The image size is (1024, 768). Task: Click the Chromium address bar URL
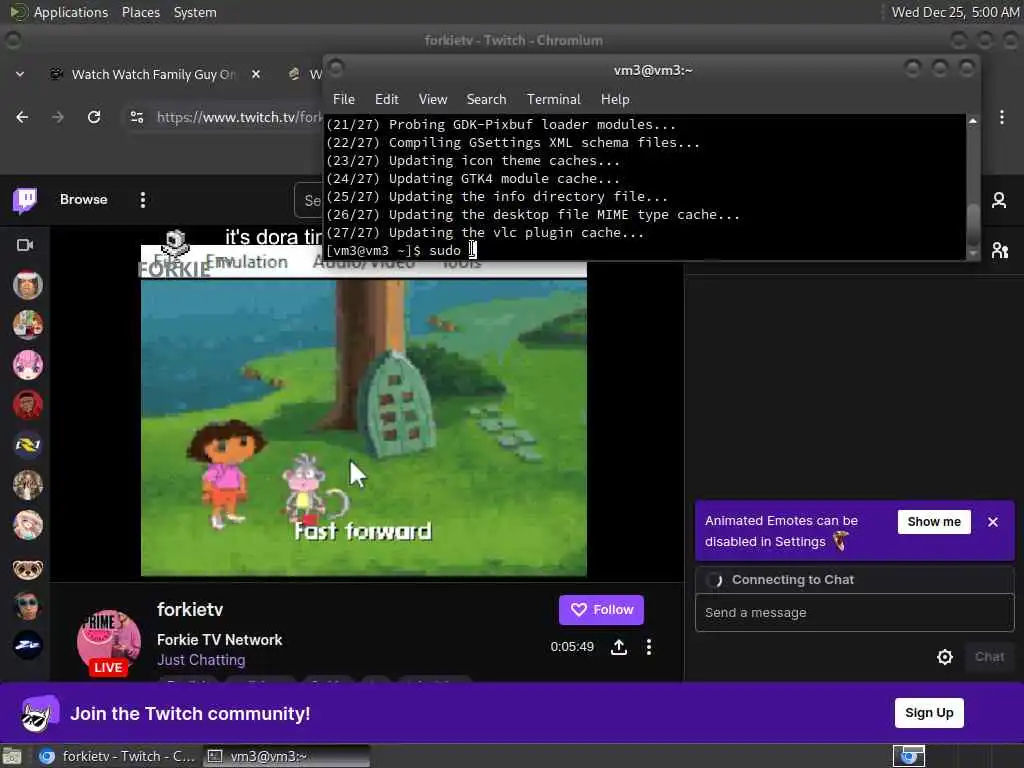(x=238, y=118)
